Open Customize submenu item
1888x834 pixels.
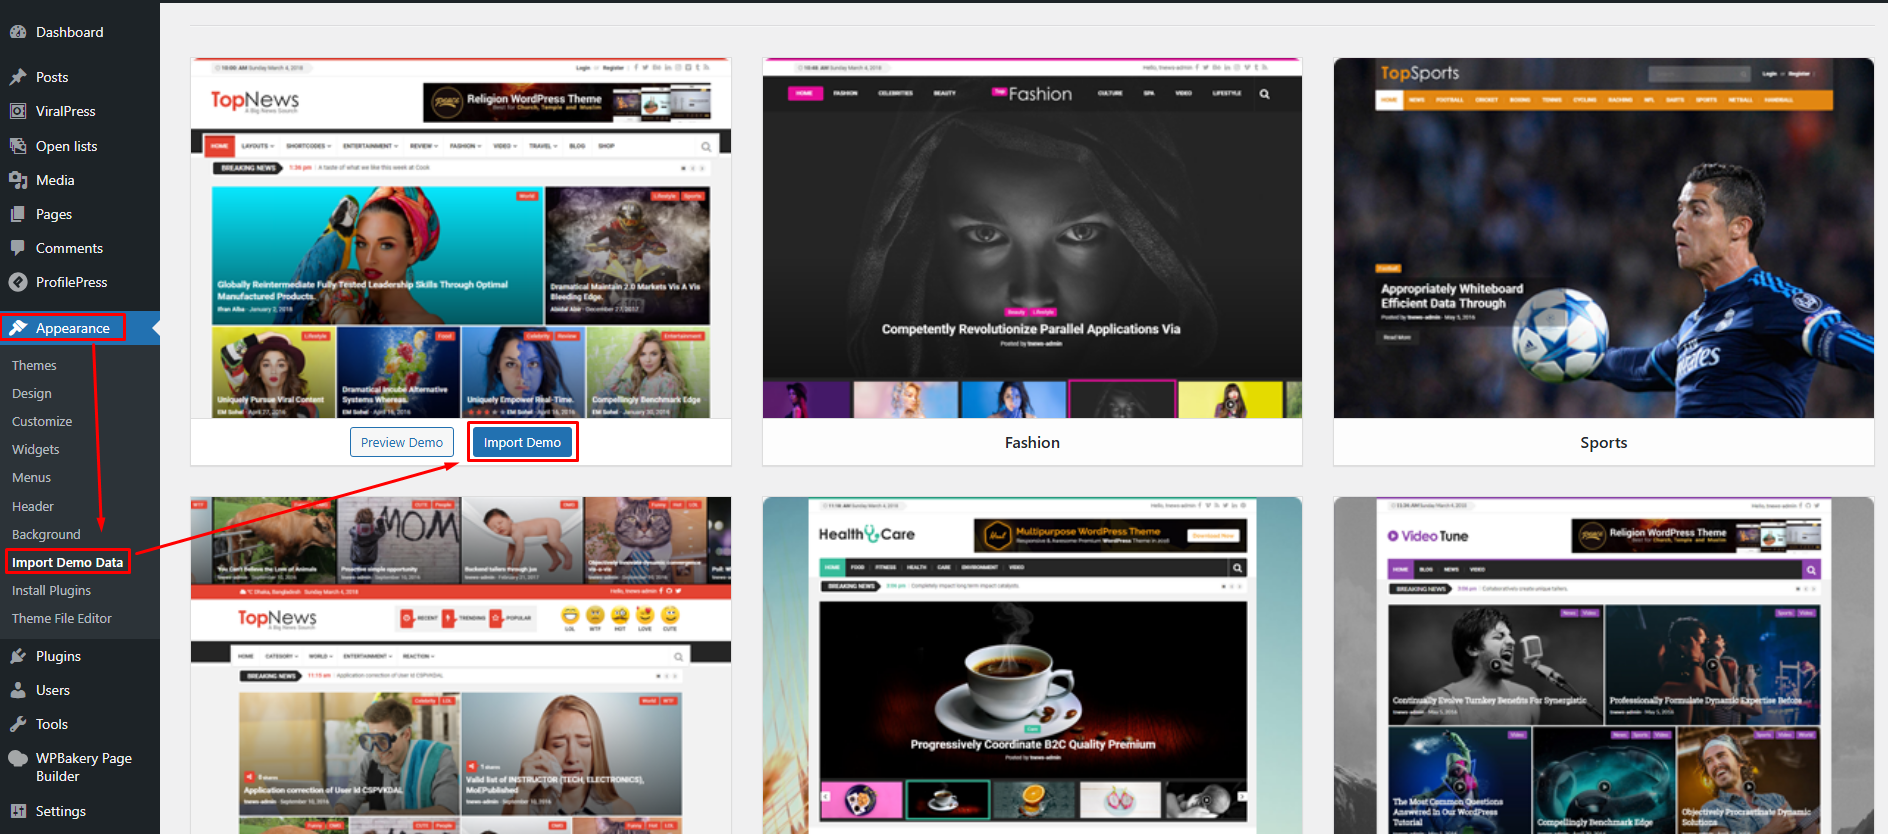click(x=42, y=421)
